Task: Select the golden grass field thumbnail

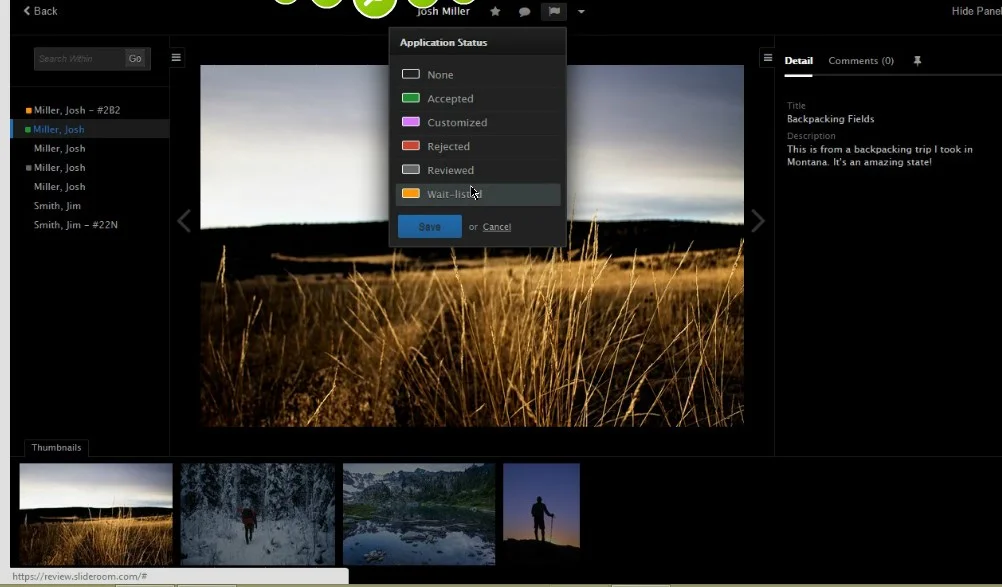Action: [x=96, y=514]
